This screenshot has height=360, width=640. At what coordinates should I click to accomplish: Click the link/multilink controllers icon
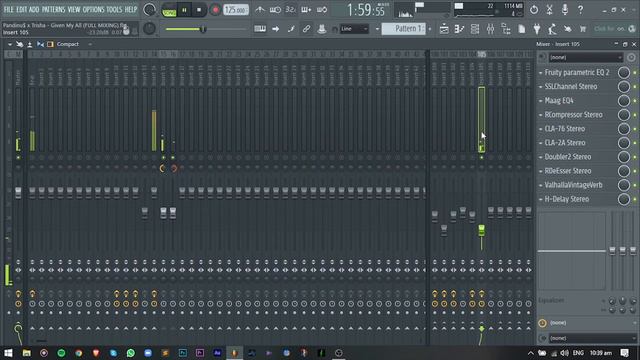[306, 29]
